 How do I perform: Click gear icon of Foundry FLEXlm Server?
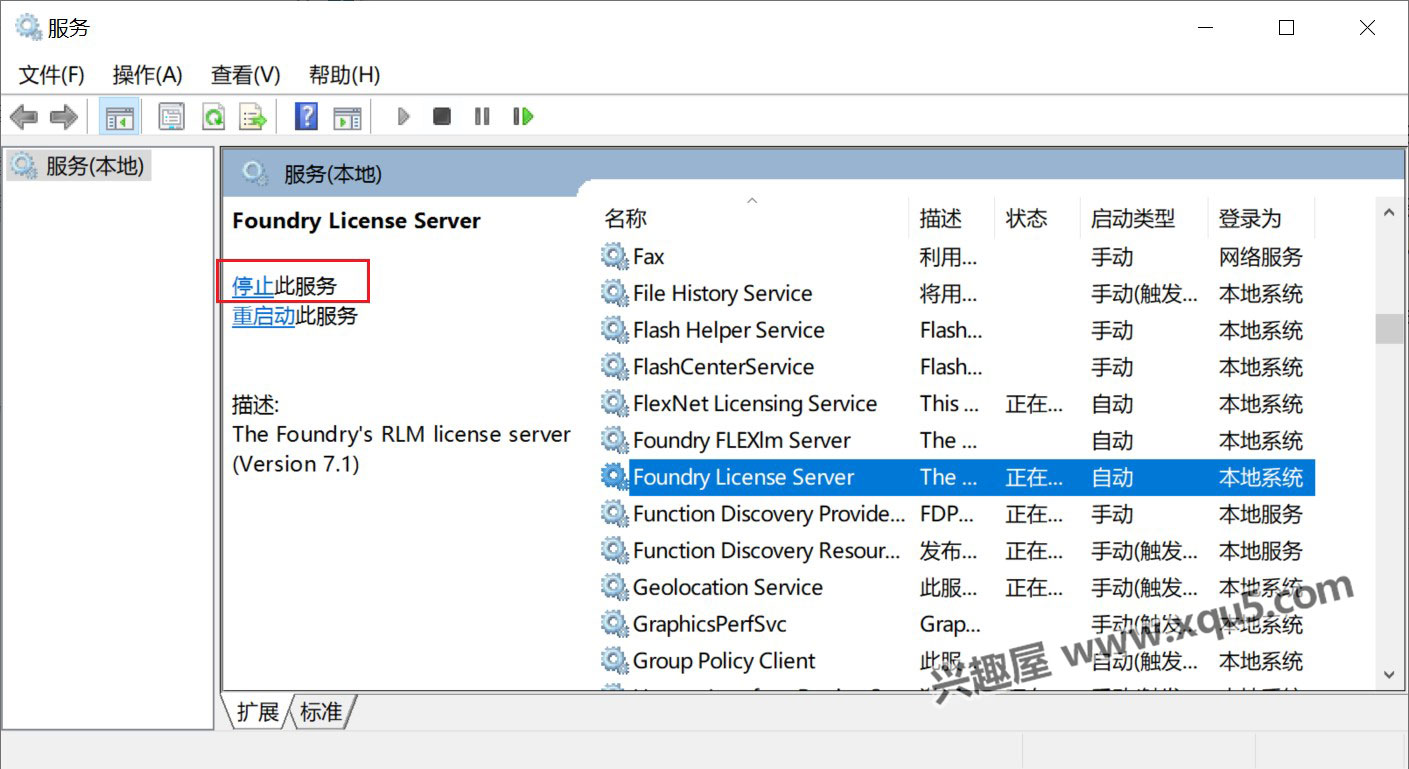click(x=614, y=440)
